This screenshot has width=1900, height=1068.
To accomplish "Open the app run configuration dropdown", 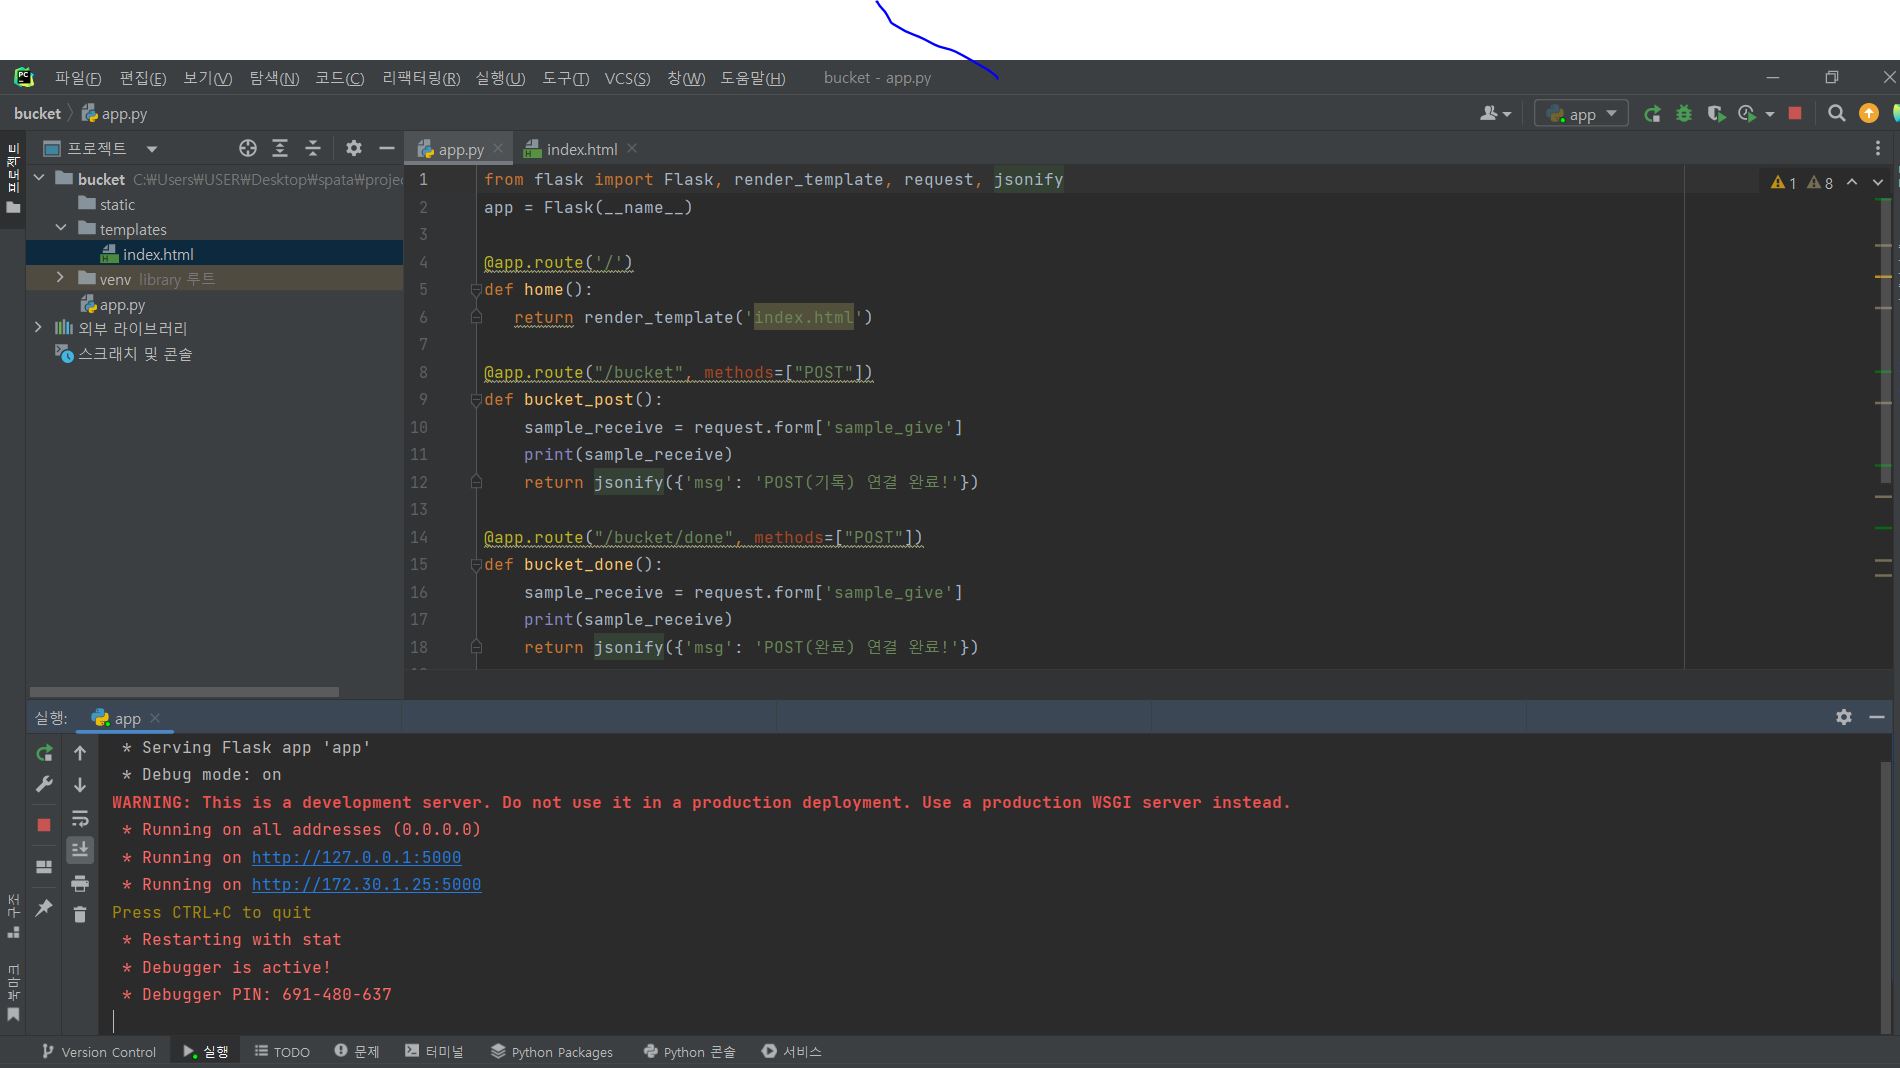I will pos(1581,114).
